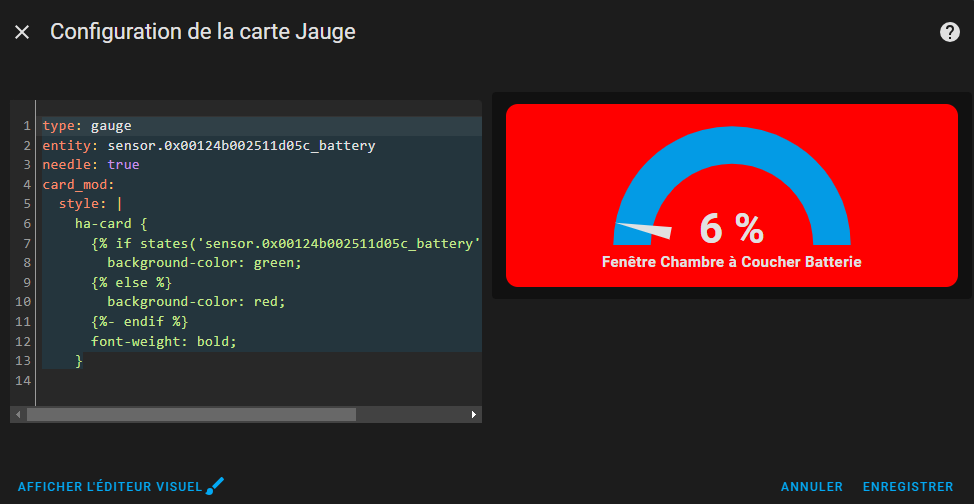Click the 6 % value in the gauge preview
The width and height of the screenshot is (974, 504).
tap(732, 229)
